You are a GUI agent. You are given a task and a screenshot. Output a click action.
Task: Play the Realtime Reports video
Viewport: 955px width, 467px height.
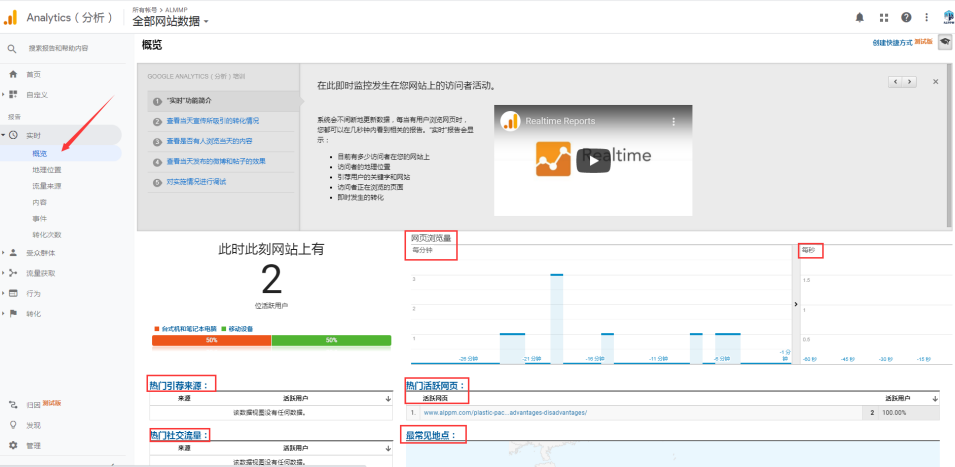(x=592, y=161)
